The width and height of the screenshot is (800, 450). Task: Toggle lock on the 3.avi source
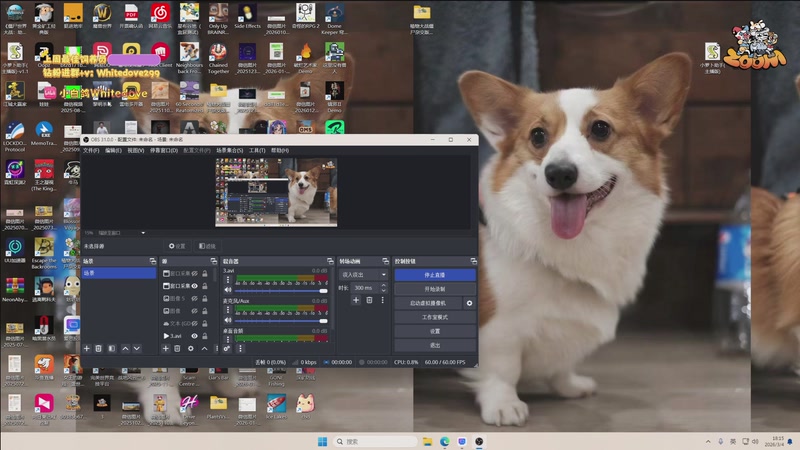pyautogui.click(x=206, y=336)
